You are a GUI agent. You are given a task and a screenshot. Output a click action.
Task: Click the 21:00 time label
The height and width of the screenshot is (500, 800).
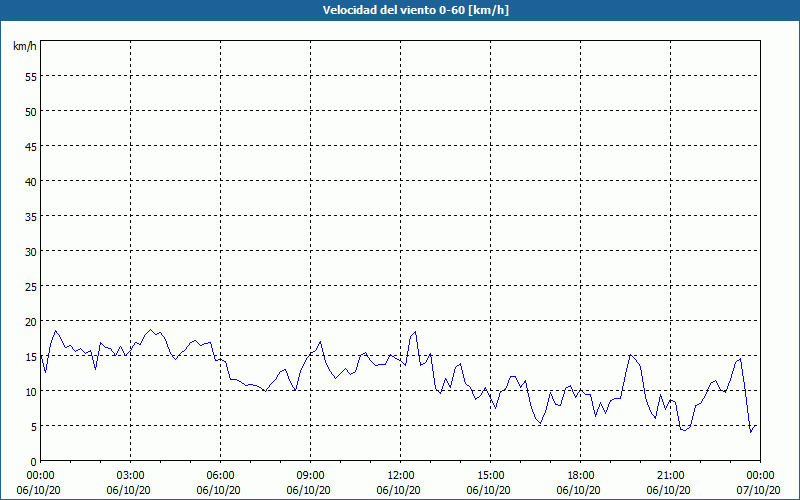point(670,476)
